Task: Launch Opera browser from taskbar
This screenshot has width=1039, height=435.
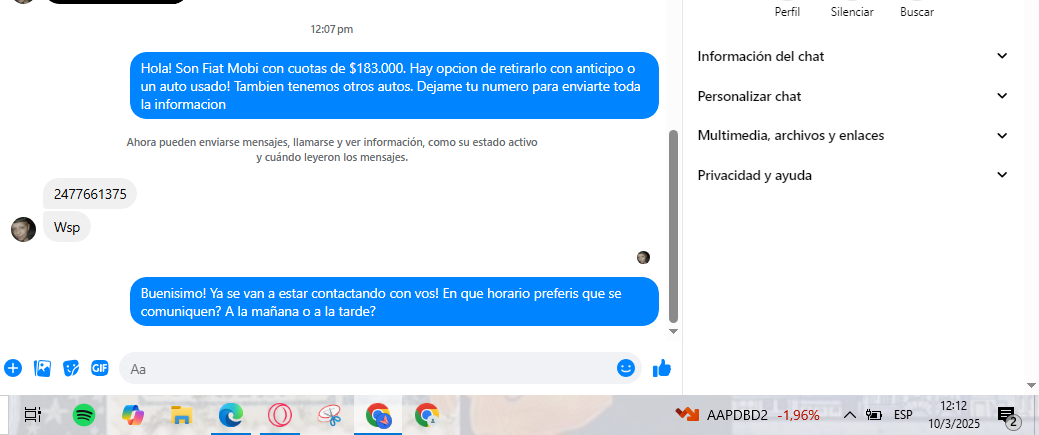Action: (280, 415)
